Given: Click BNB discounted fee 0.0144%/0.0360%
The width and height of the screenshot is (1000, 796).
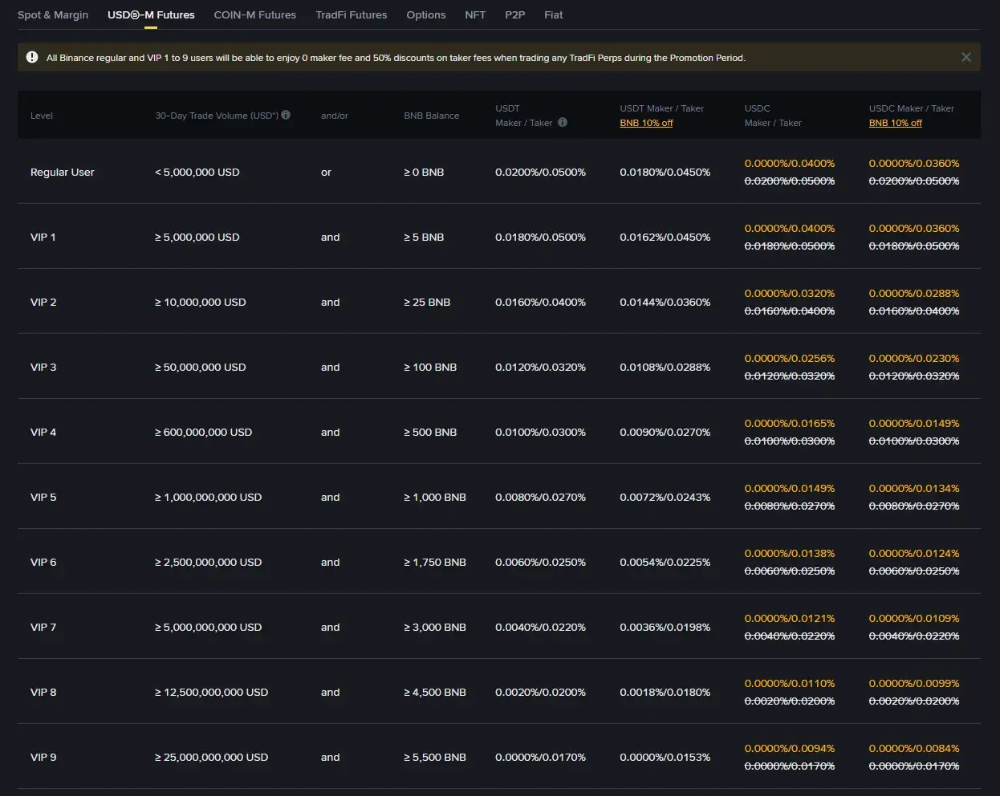Looking at the screenshot, I should pyautogui.click(x=665, y=302).
